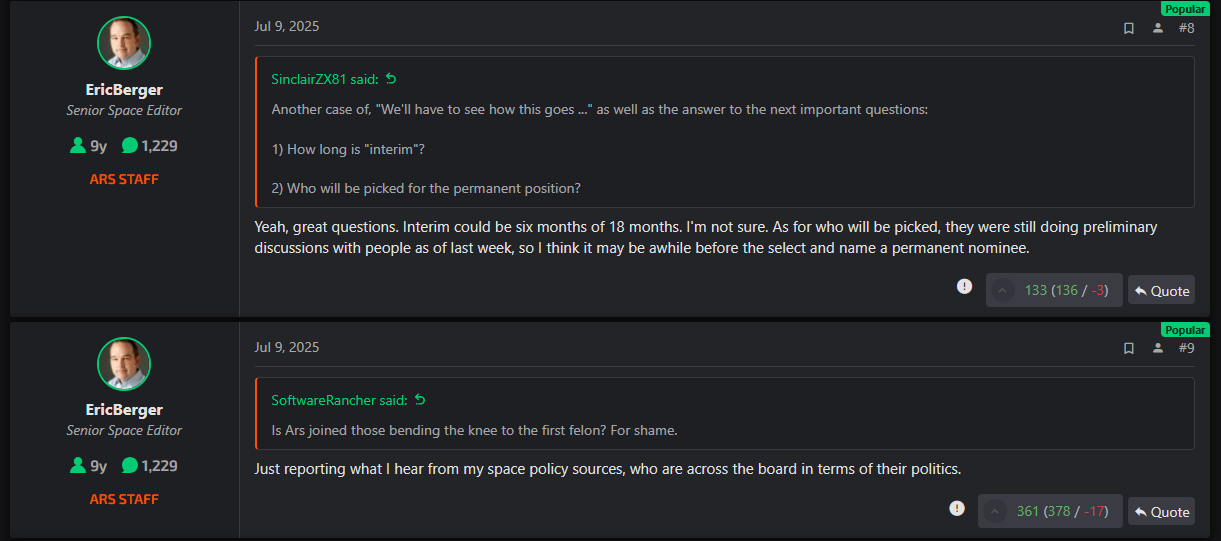Open EricBerger's avatar on post #9
Image resolution: width=1221 pixels, height=541 pixels.
(x=124, y=363)
